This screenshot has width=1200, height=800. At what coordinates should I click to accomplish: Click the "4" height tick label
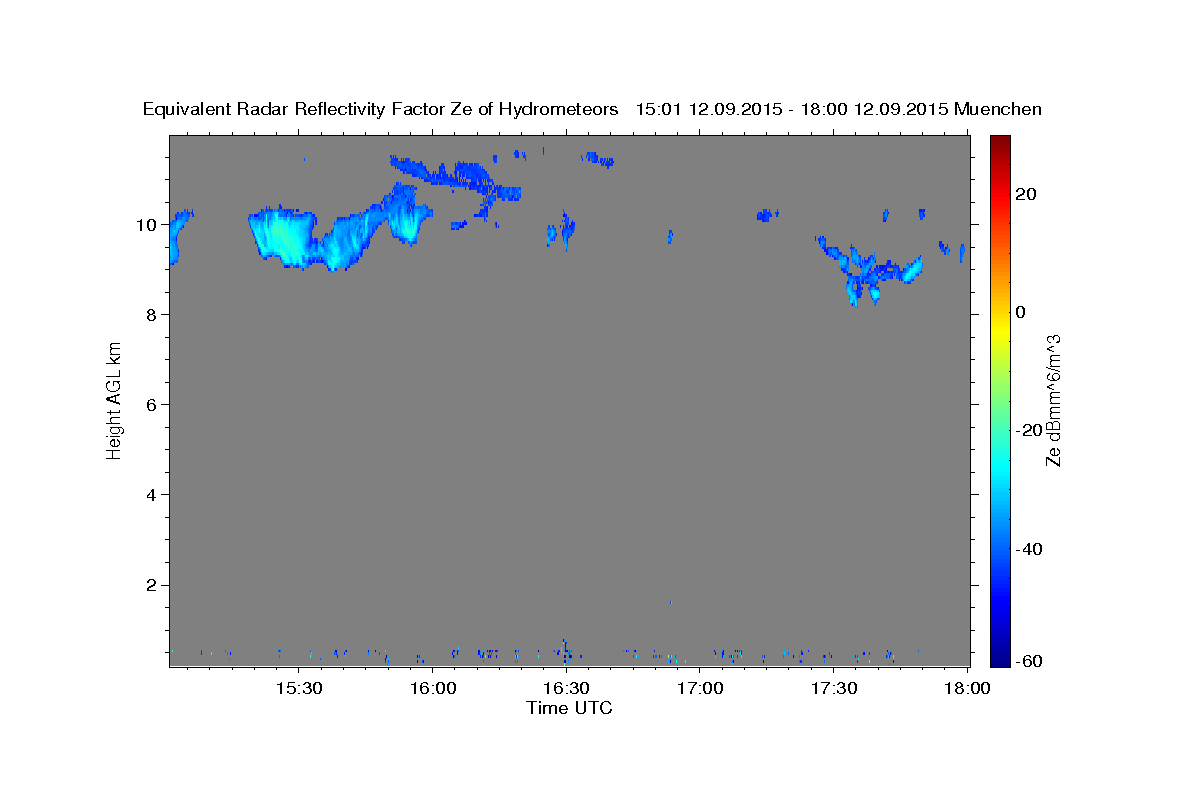click(x=154, y=495)
